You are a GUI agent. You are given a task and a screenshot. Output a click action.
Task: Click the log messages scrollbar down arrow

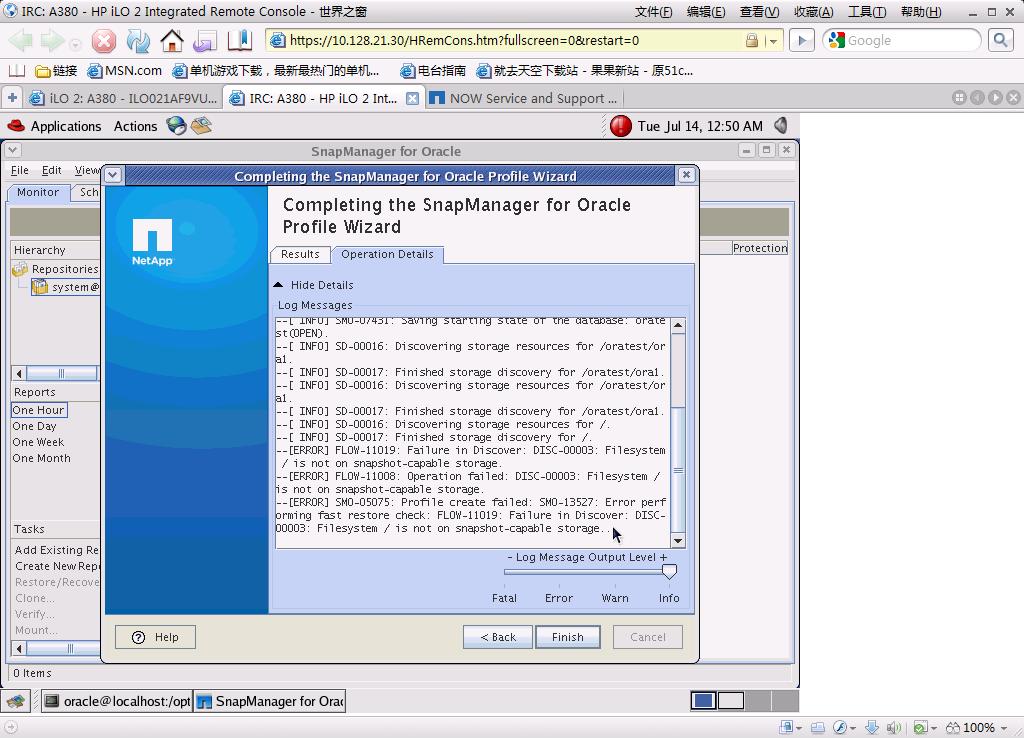[x=678, y=541]
